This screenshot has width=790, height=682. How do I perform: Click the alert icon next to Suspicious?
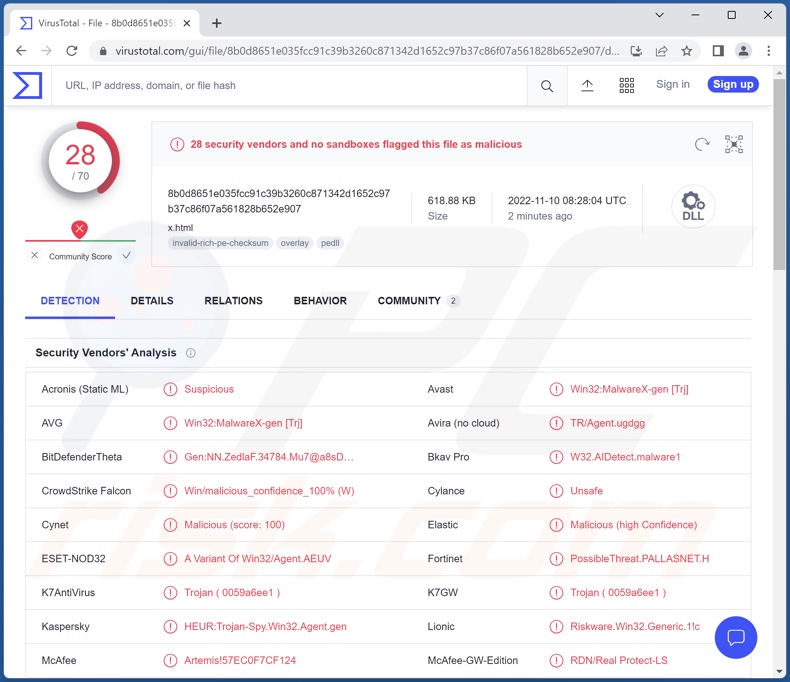tap(170, 389)
